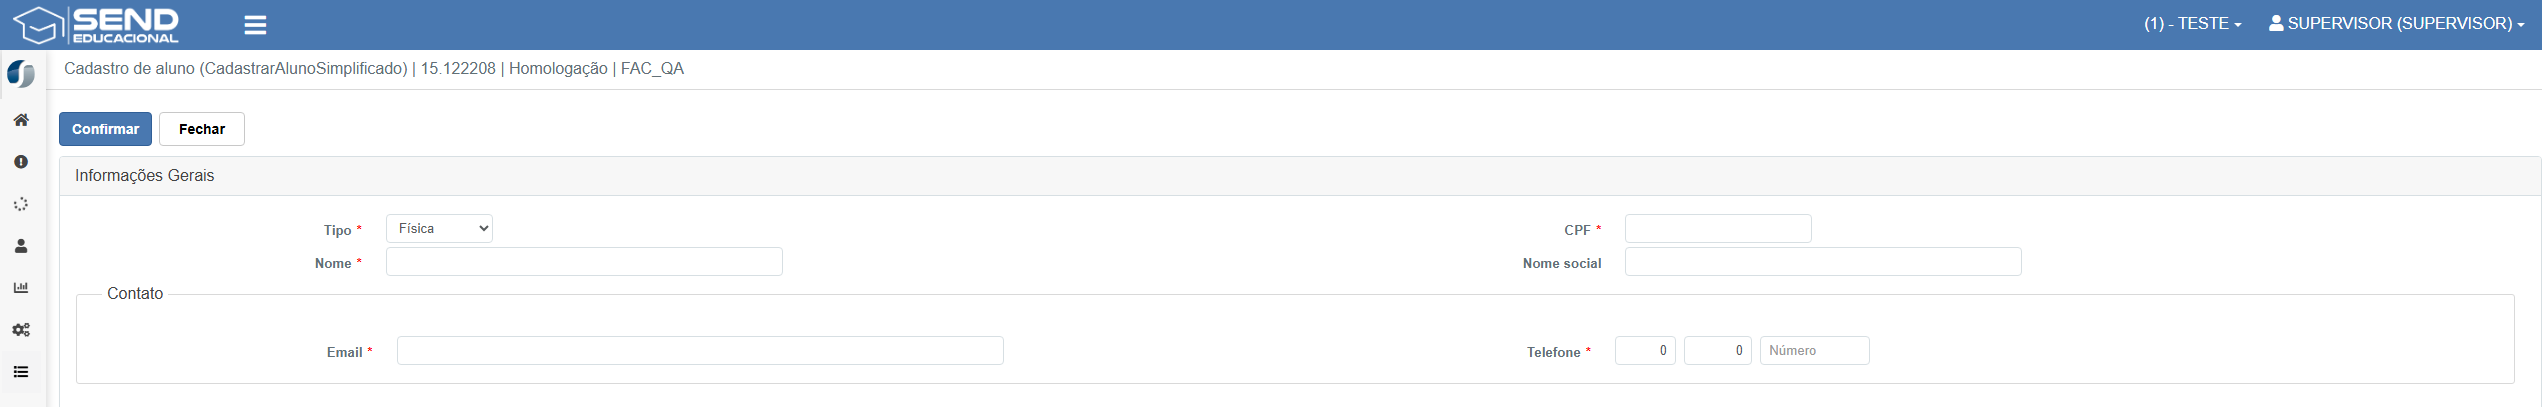Open the settings gears sidebar icon
The height and width of the screenshot is (407, 2542).
tap(21, 330)
